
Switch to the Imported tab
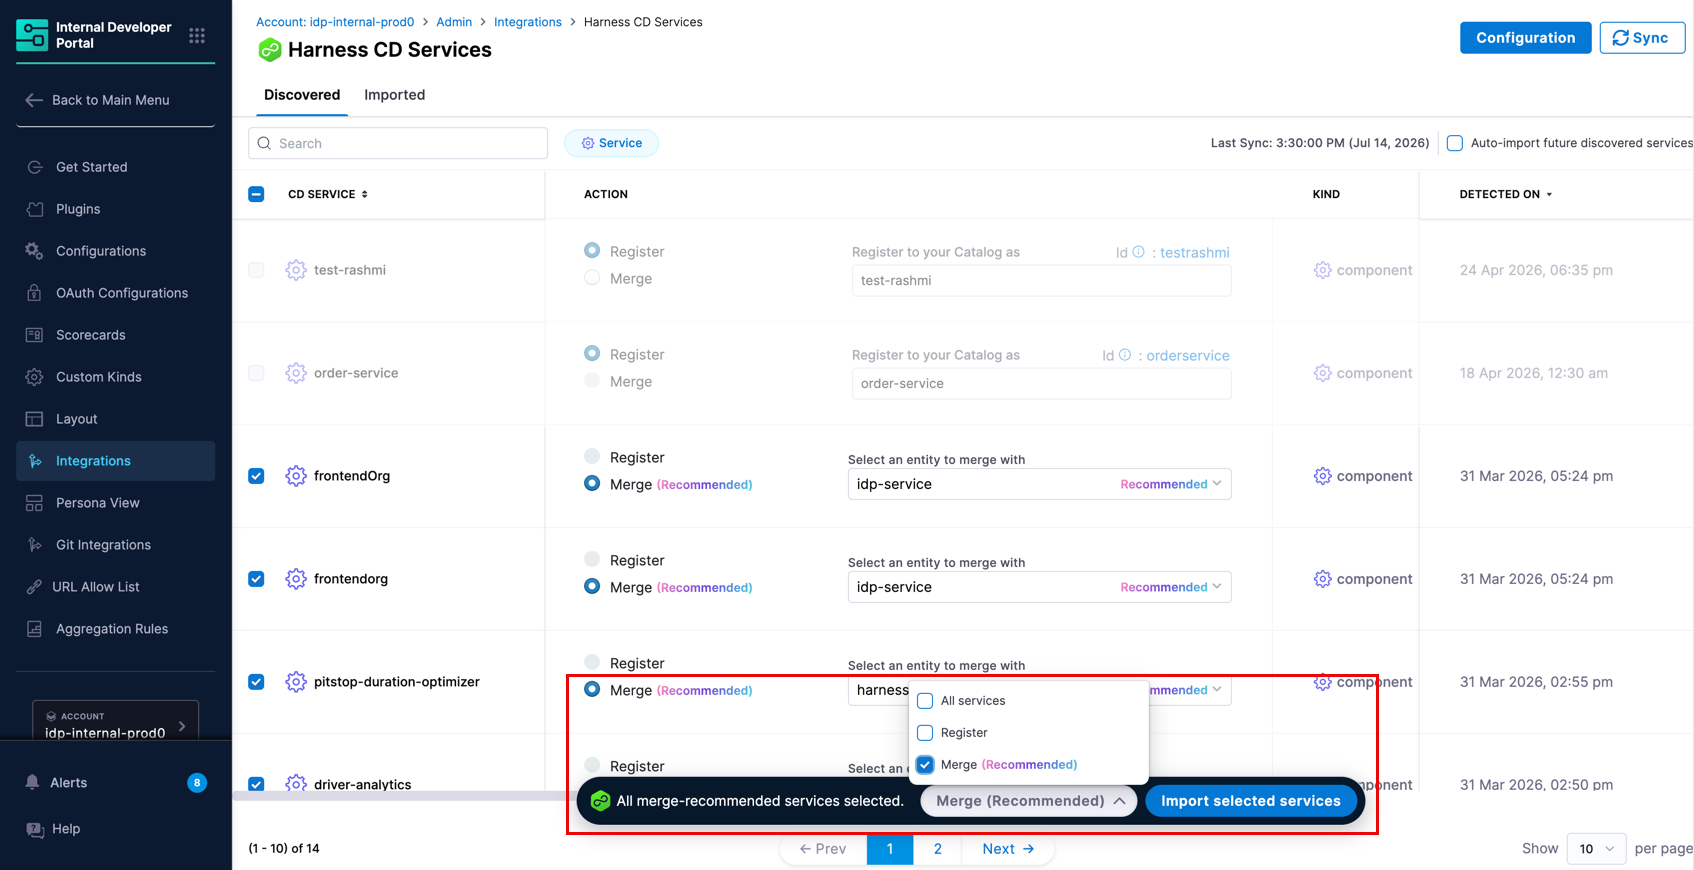(394, 95)
